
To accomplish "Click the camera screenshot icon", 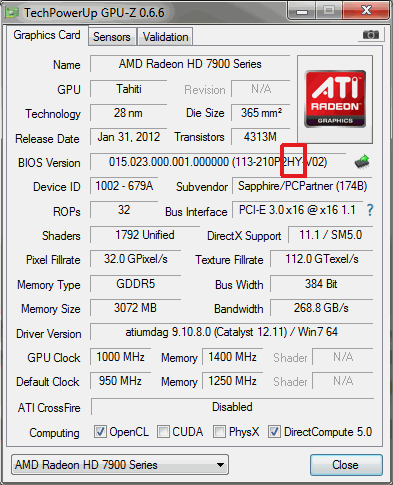I will pyautogui.click(x=370, y=34).
